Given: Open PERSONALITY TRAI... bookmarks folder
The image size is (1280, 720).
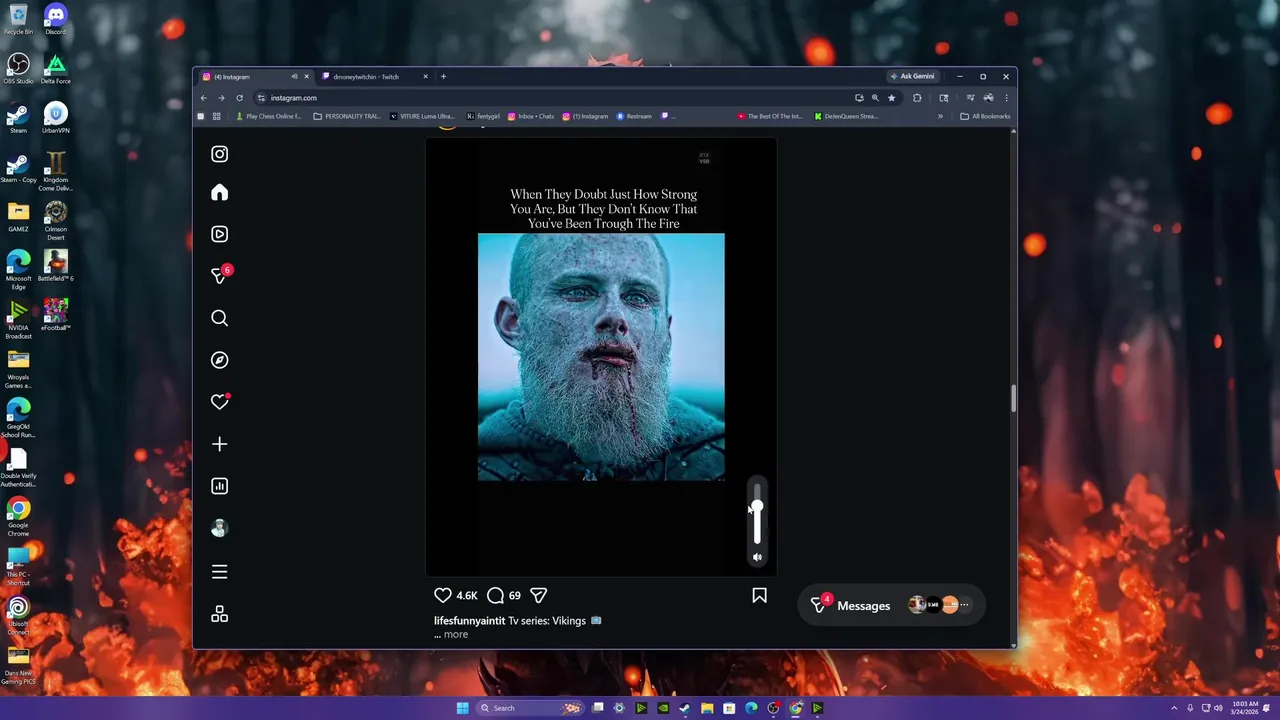Looking at the screenshot, I should [346, 116].
